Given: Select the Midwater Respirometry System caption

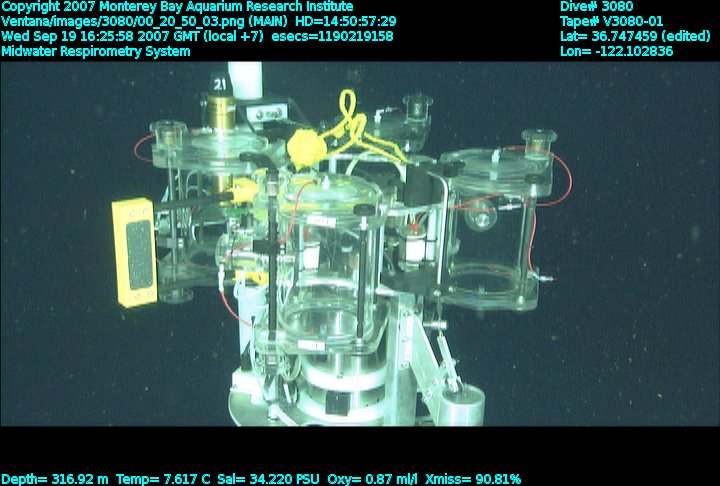Looking at the screenshot, I should tap(96, 51).
